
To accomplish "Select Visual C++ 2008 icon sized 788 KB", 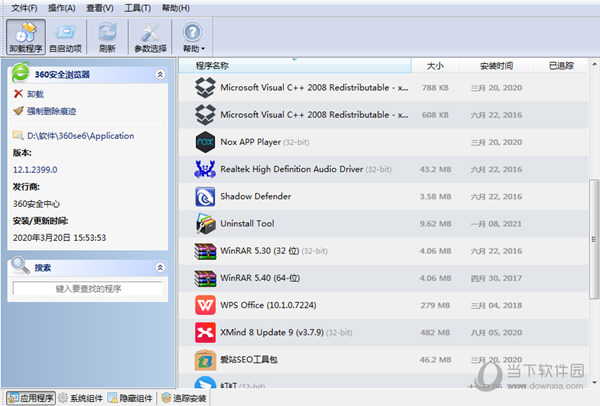I will point(205,88).
